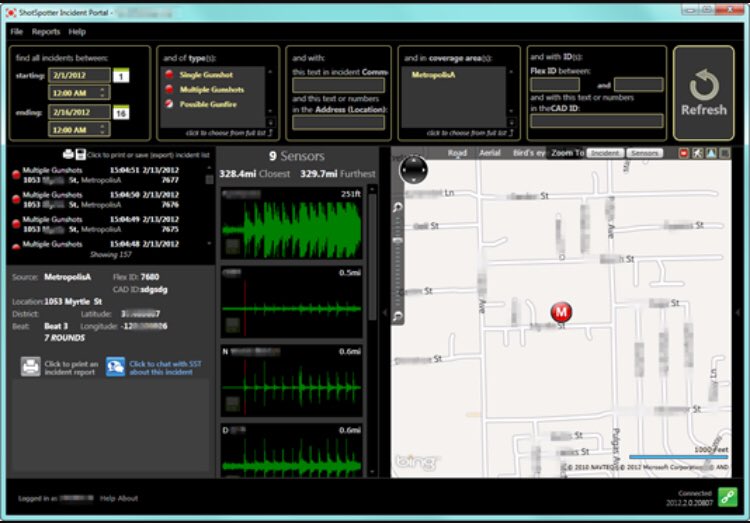Click the red map toolbar icon
Screen dimensions: 750x523
coord(684,153)
